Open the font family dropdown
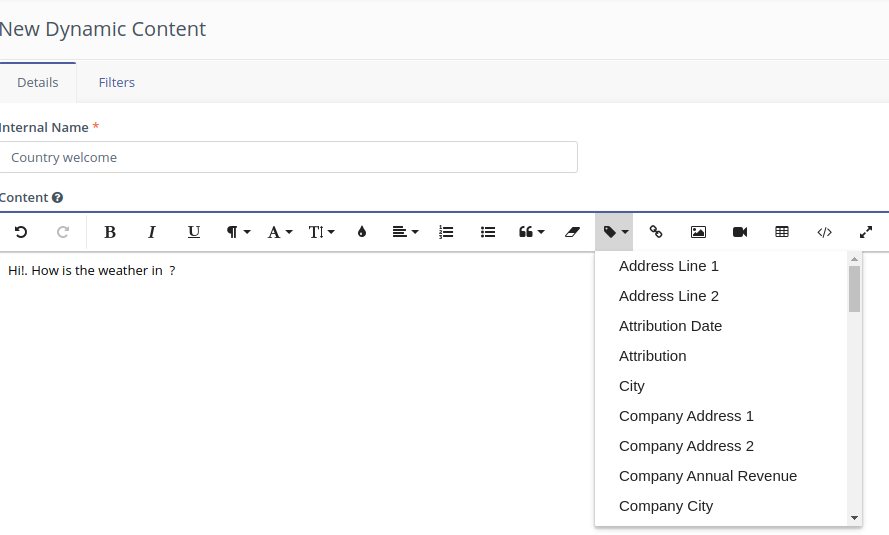Screen dimensions: 889x535 point(280,232)
